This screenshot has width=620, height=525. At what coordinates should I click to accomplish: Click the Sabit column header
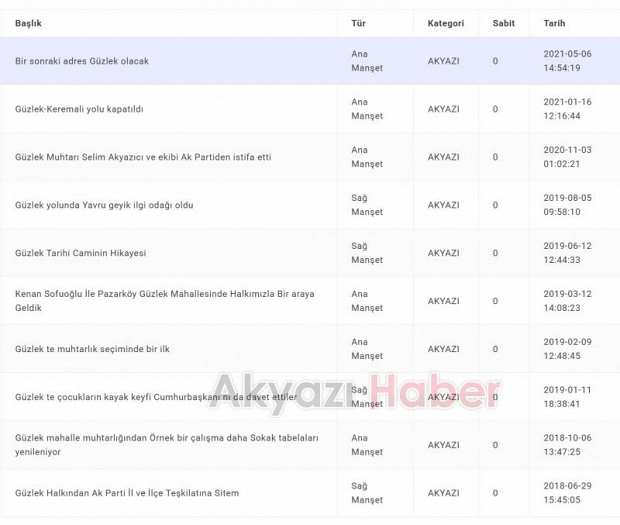click(x=503, y=23)
